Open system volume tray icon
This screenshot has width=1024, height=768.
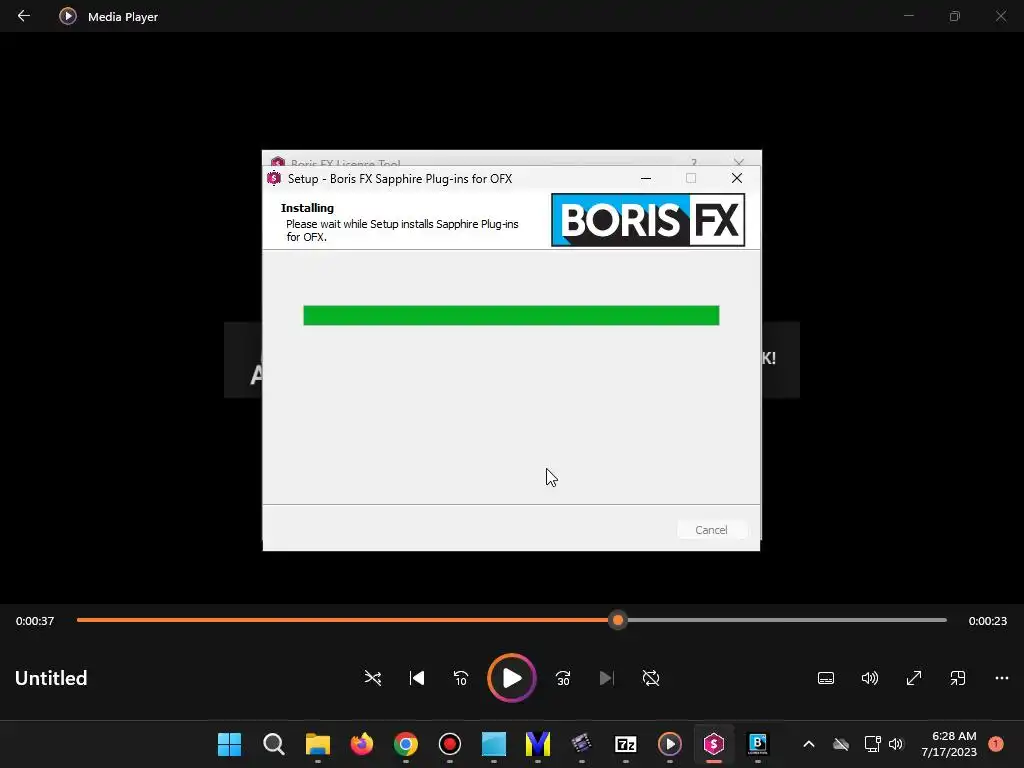click(896, 744)
